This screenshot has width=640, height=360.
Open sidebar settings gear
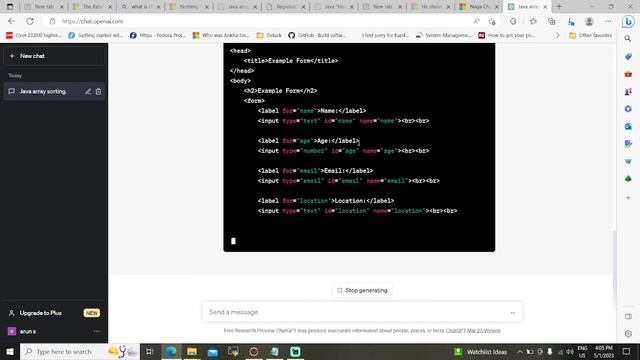click(x=628, y=334)
